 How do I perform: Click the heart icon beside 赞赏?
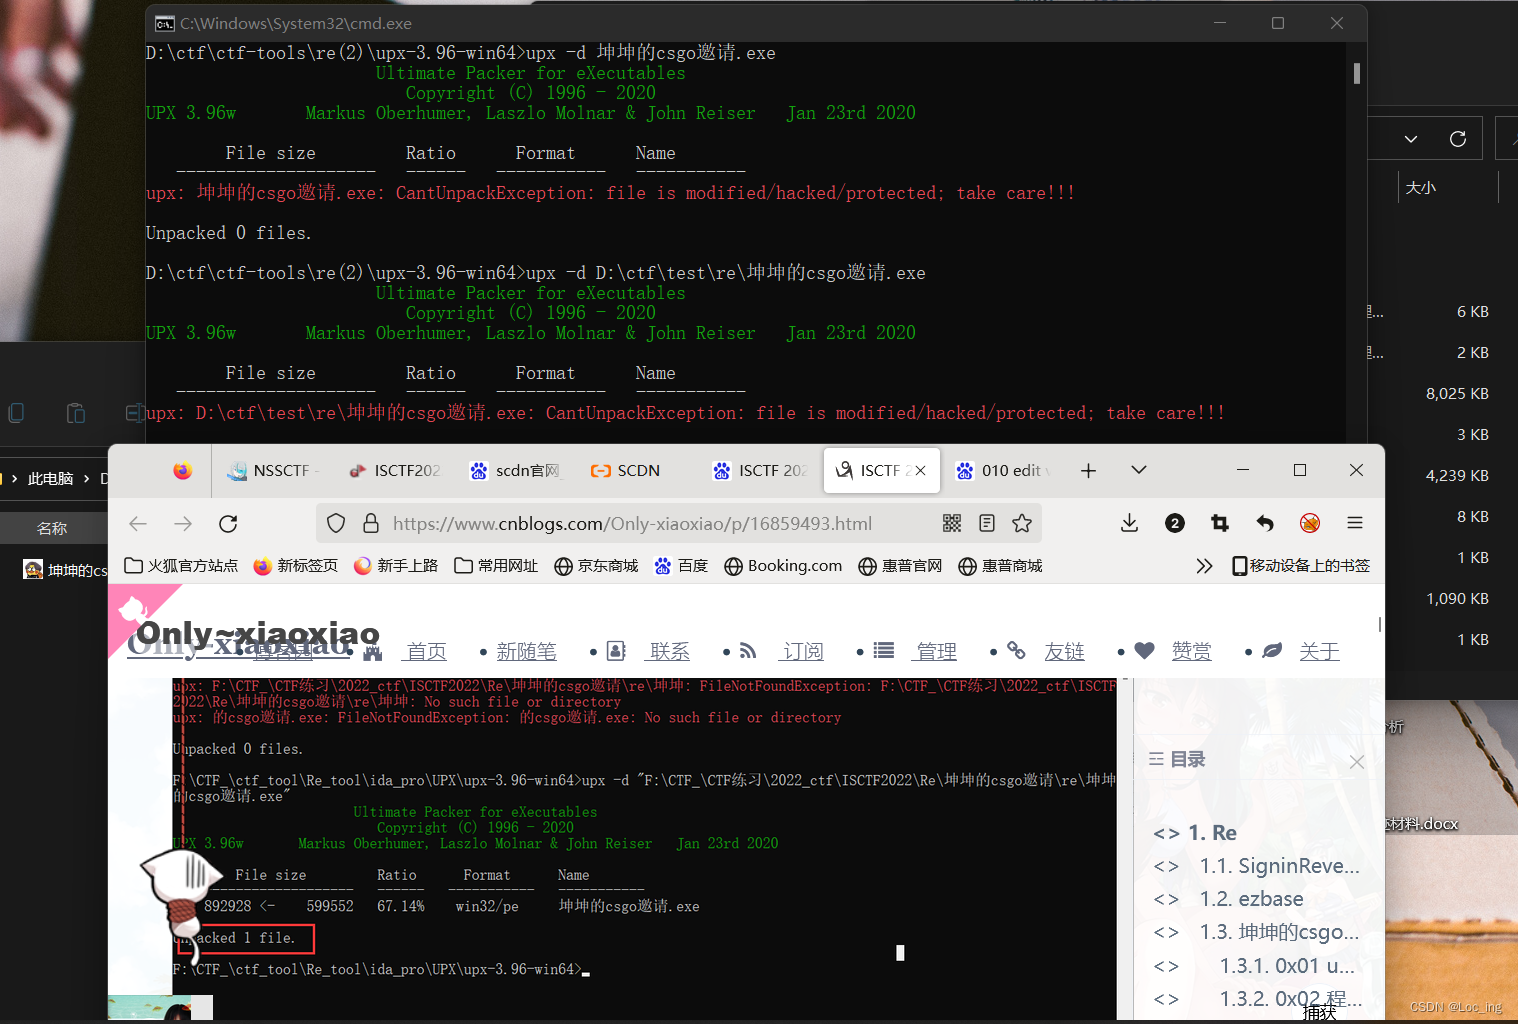click(1143, 650)
